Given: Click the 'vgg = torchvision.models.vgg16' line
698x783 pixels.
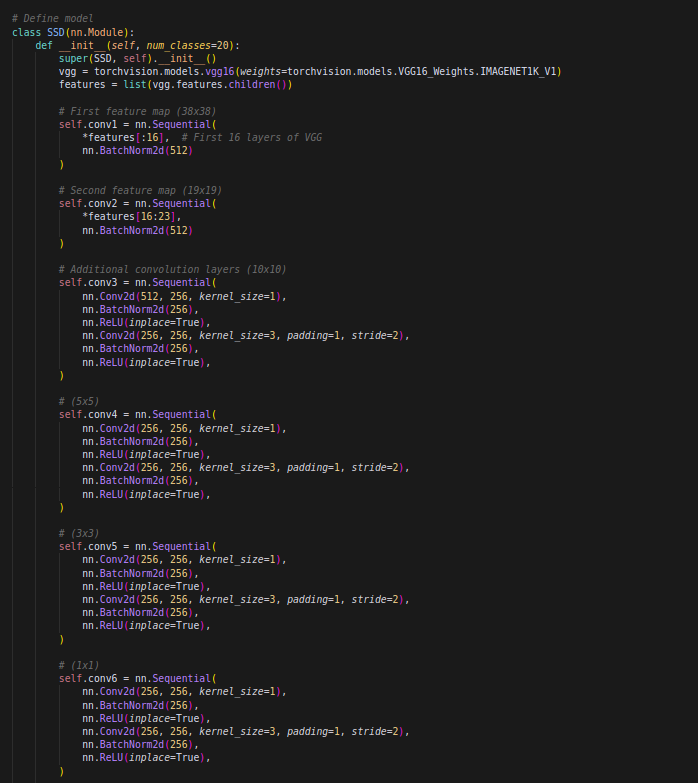Looking at the screenshot, I should coord(310,71).
